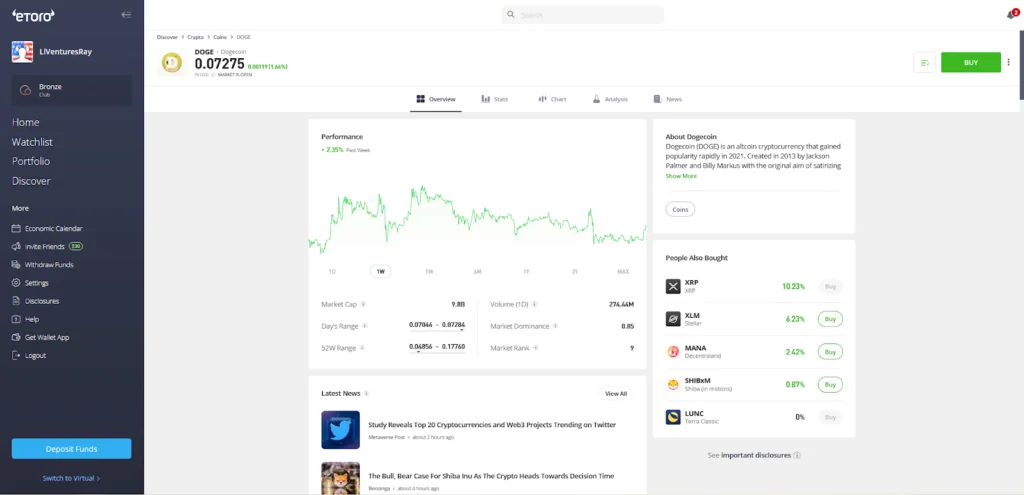Select the 1D chart timeframe
This screenshot has height=495, width=1024.
332,271
